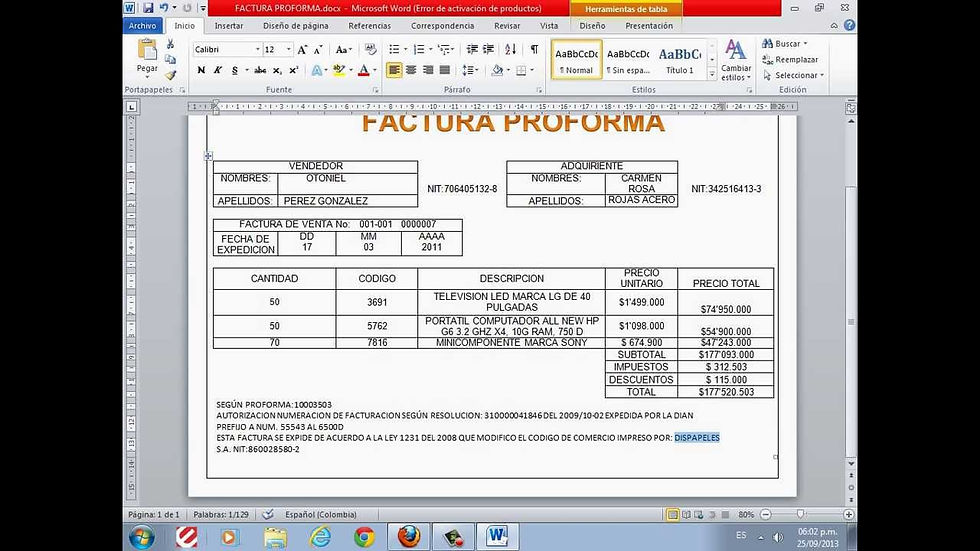The width and height of the screenshot is (980, 551).
Task: Toggle Underline (S) formatting
Action: pos(234,71)
